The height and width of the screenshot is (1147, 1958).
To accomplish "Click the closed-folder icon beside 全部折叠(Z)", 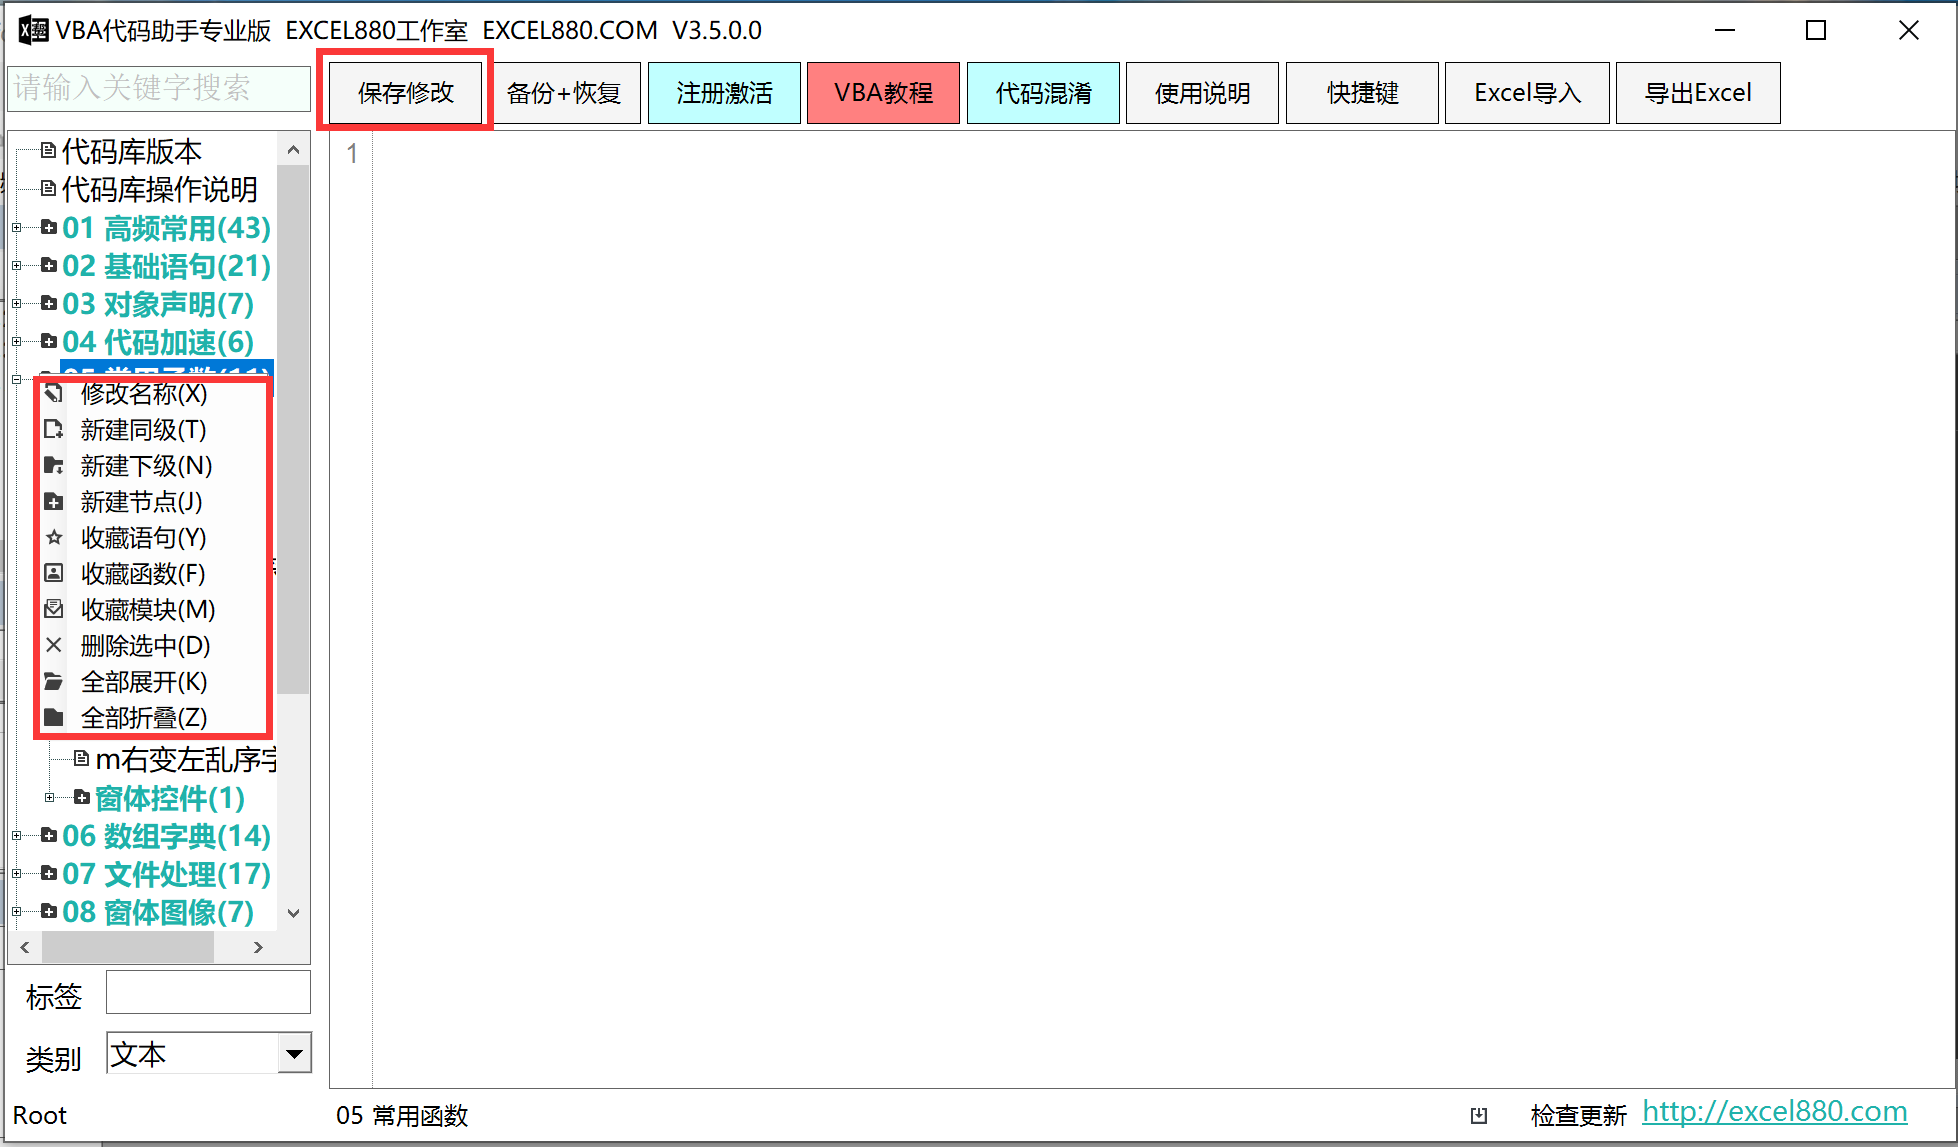I will click(x=54, y=718).
